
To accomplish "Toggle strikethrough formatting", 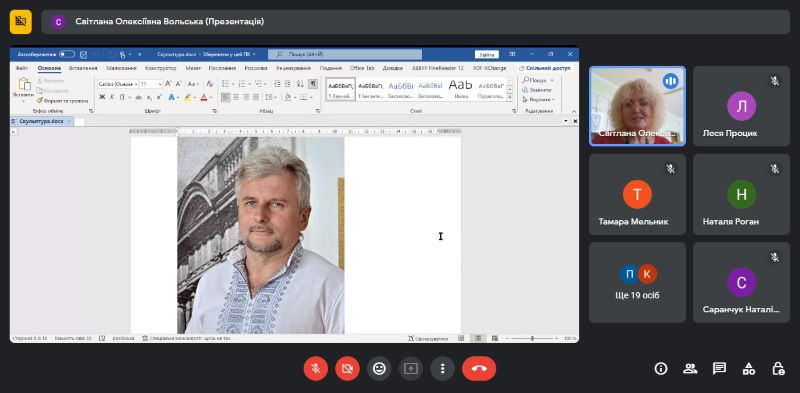I will (x=138, y=97).
